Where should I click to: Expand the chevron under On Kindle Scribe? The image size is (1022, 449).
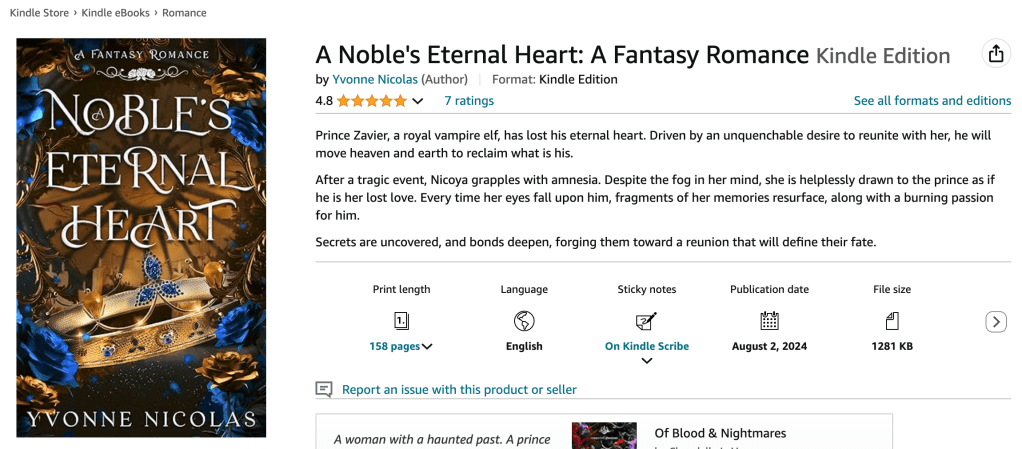coord(646,361)
